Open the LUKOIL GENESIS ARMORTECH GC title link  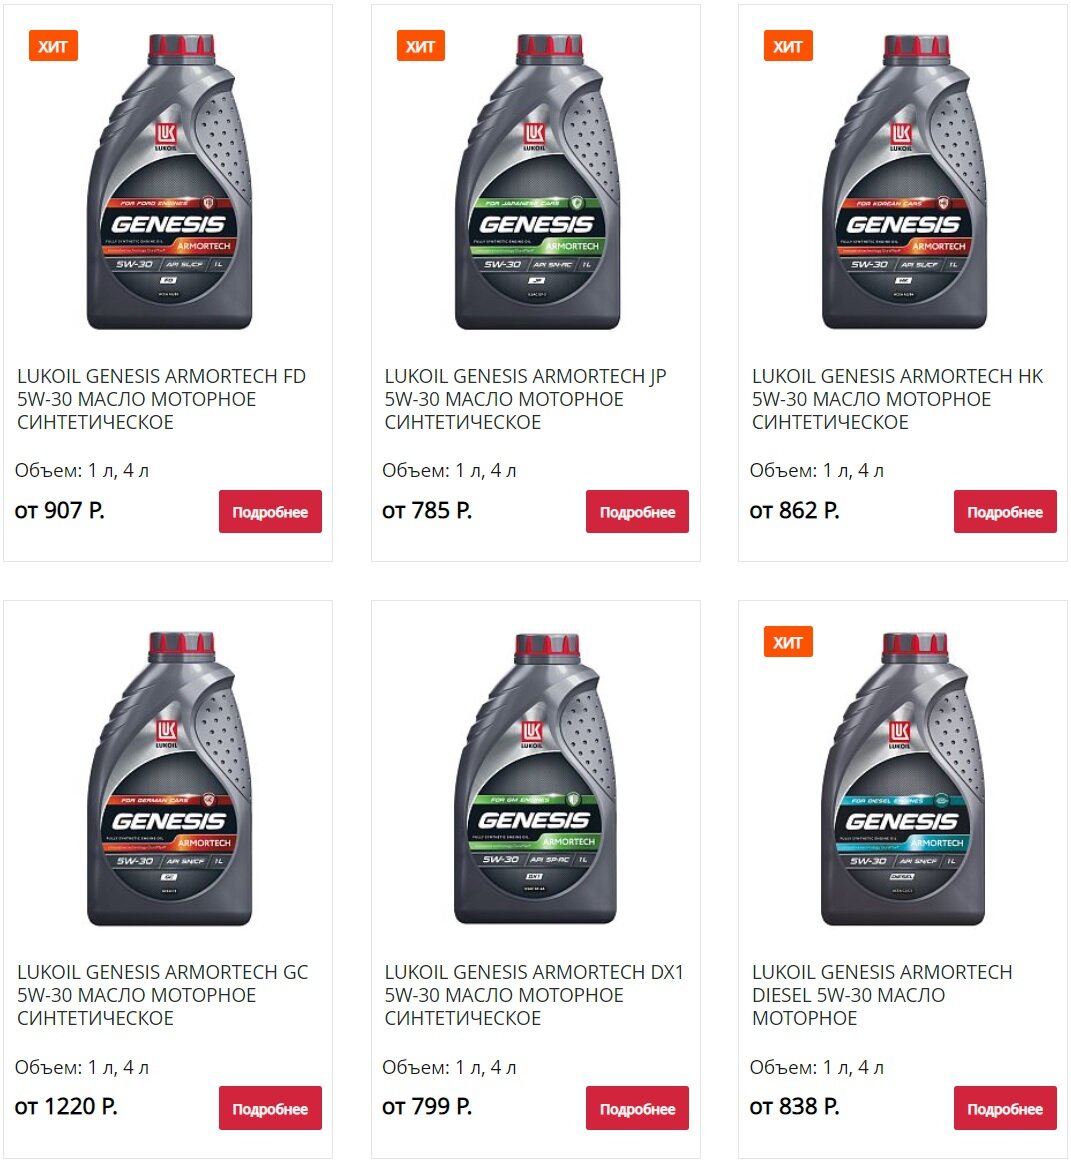[x=162, y=995]
